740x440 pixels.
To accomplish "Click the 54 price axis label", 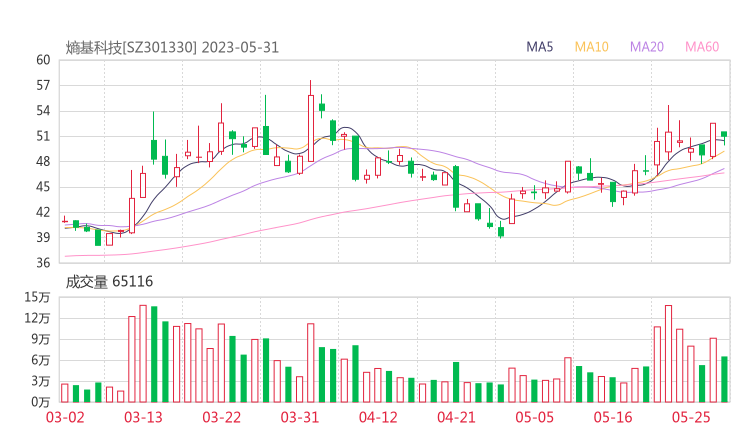I will pos(43,111).
